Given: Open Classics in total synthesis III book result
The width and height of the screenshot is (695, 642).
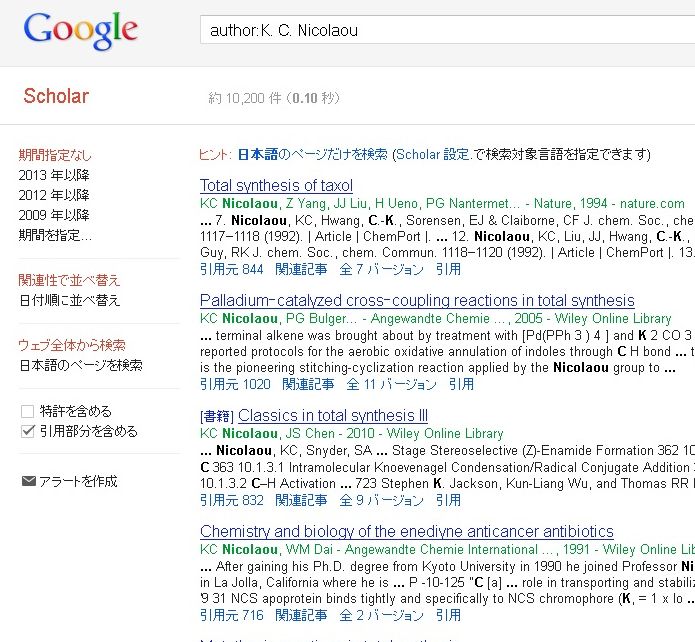Looking at the screenshot, I should pyautogui.click(x=333, y=415).
